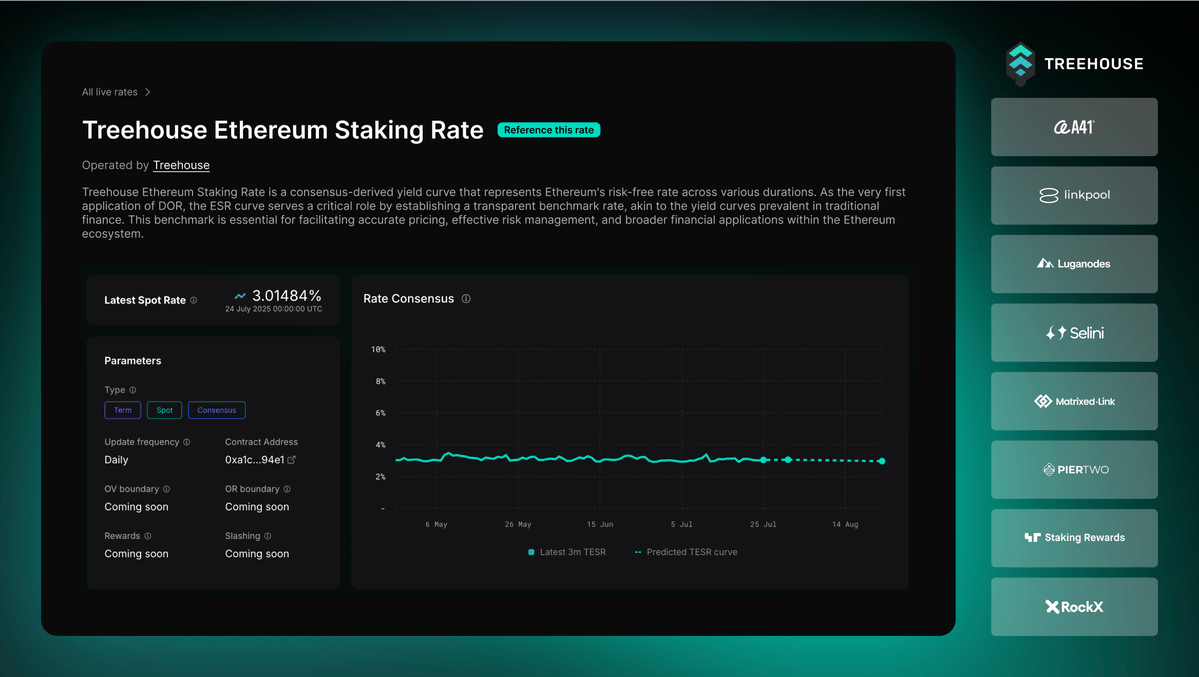Open contract address external link icon

[x=291, y=460]
